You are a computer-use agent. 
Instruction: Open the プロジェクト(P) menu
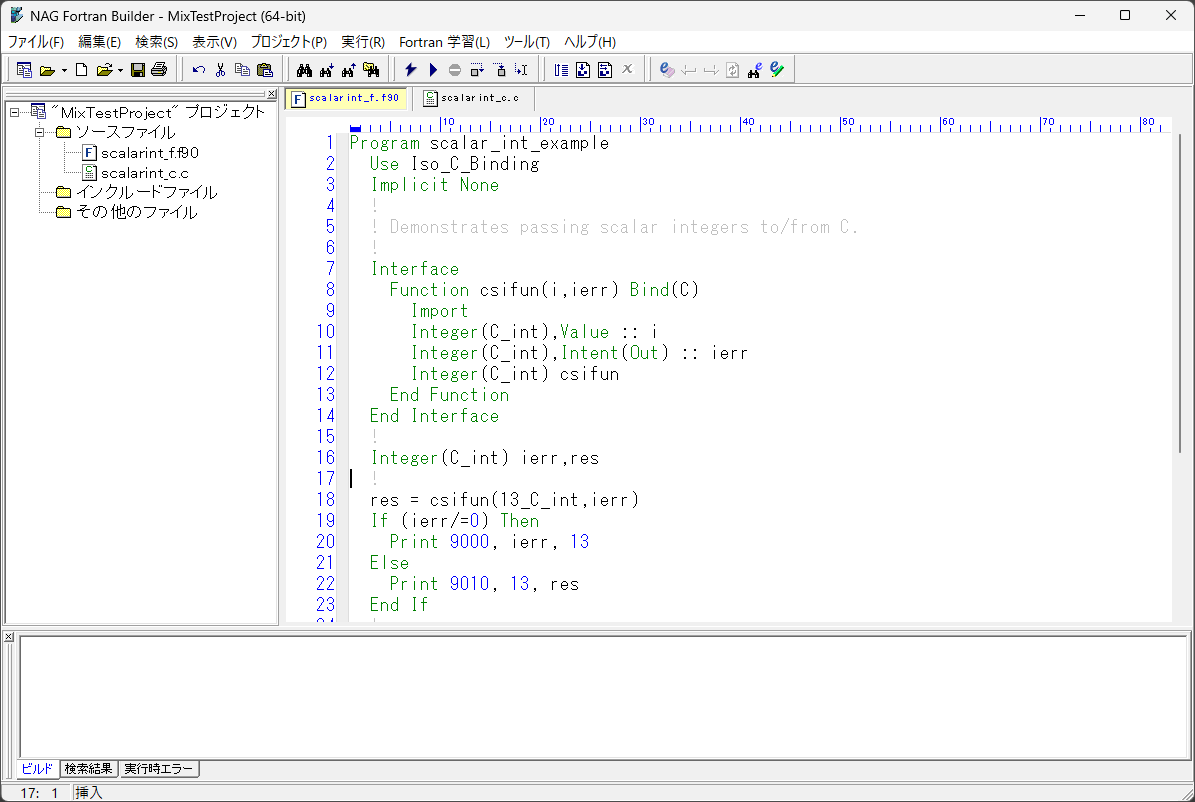[x=288, y=42]
